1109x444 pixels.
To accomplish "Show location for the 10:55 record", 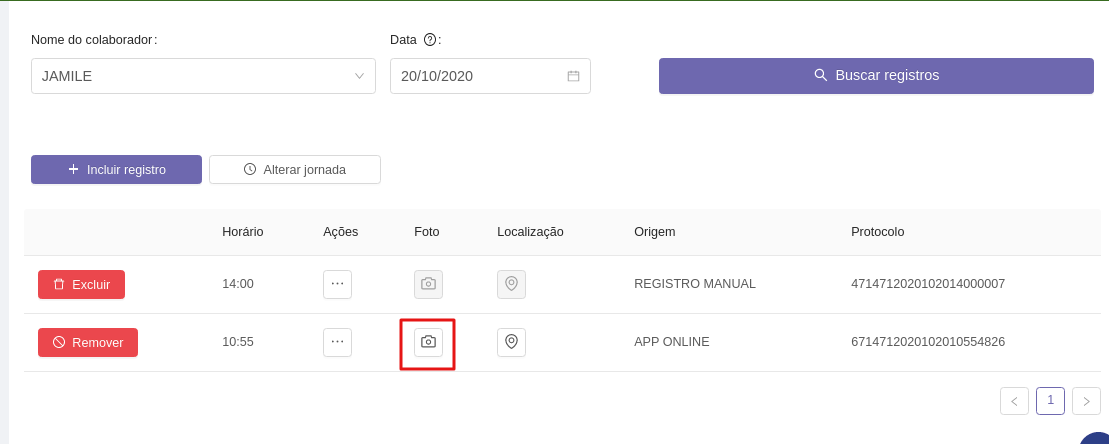I will click(x=511, y=342).
